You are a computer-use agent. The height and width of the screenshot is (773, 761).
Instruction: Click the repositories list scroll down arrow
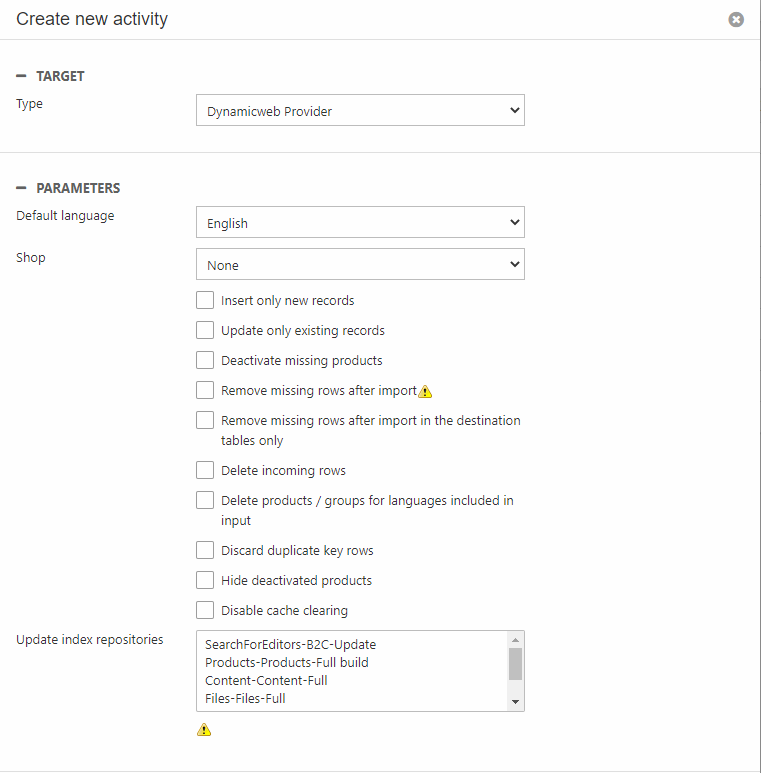pyautogui.click(x=515, y=702)
